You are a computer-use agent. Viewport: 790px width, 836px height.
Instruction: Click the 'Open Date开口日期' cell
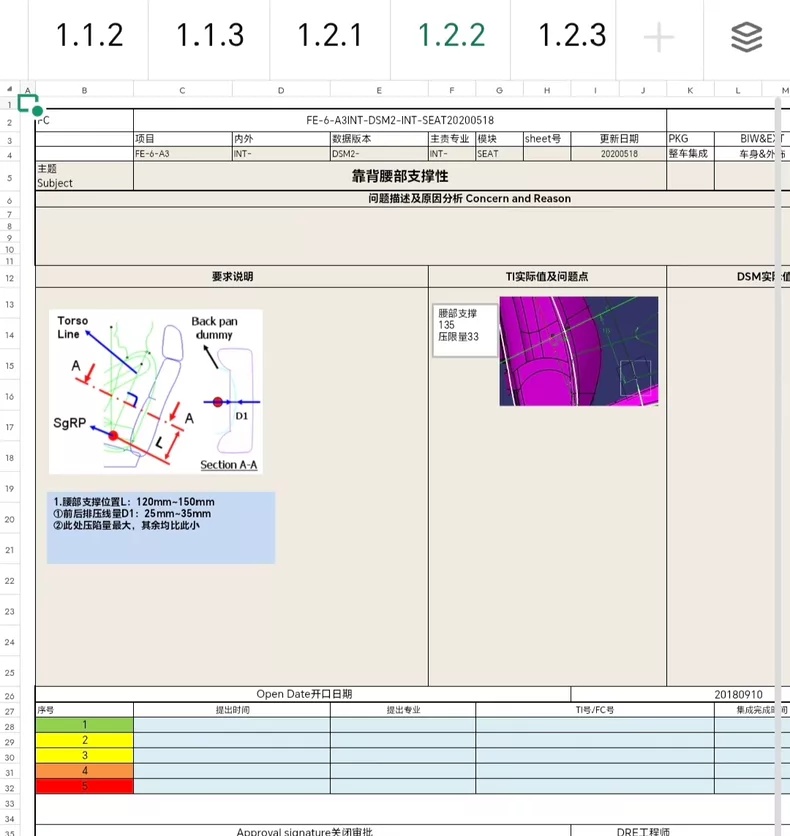(303, 694)
